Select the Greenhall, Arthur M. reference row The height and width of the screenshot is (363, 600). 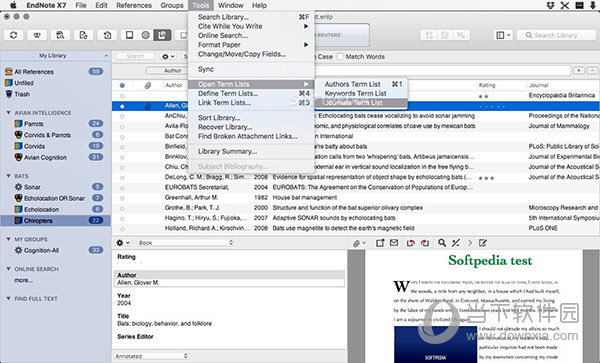356,198
